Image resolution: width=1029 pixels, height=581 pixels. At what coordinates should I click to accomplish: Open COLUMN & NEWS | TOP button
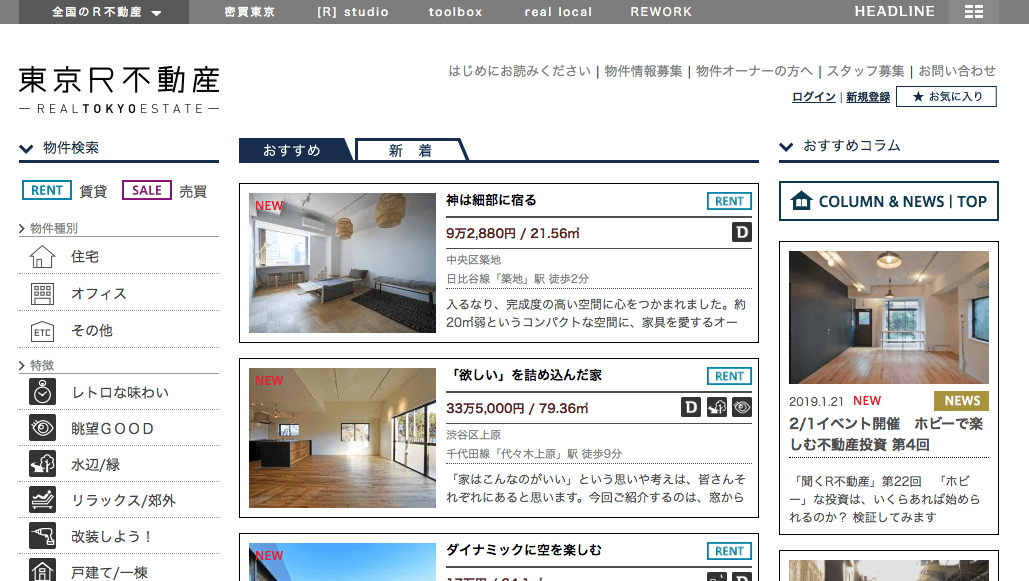pyautogui.click(x=889, y=201)
